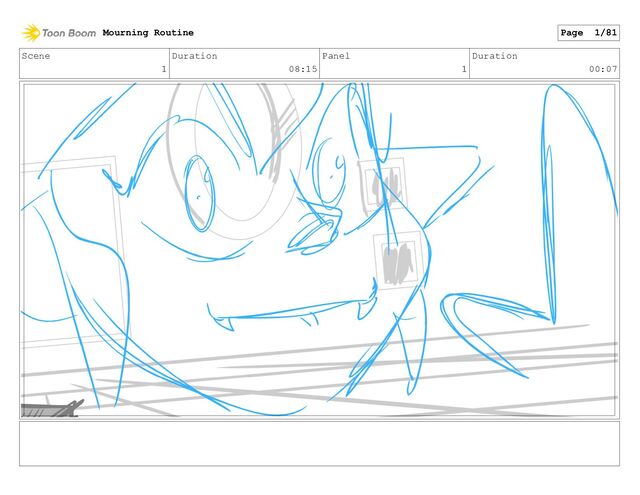Click the Toon Boom logo icon
This screenshot has width=640, height=495.
click(x=31, y=33)
